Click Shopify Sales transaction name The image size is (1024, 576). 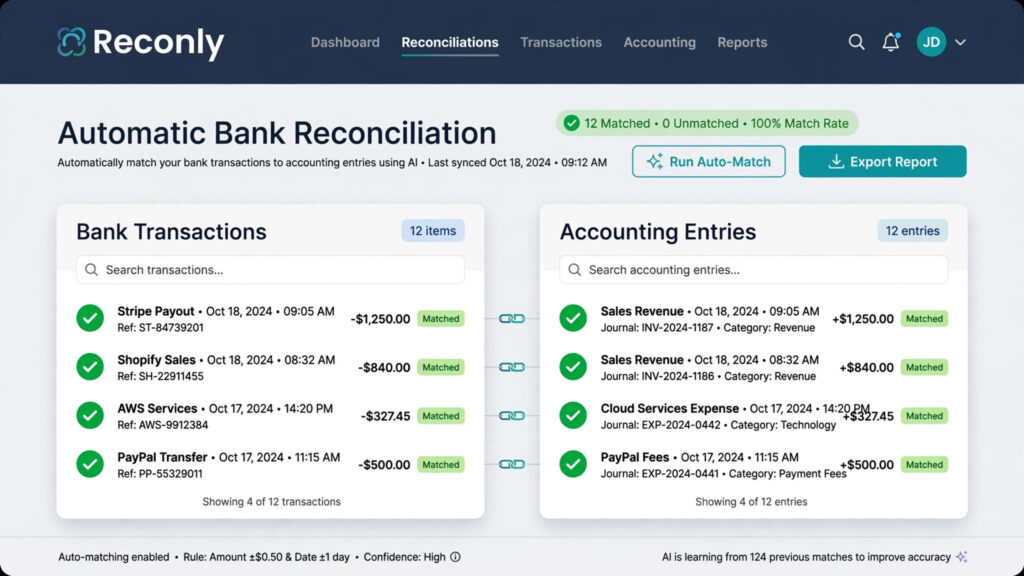click(156, 360)
